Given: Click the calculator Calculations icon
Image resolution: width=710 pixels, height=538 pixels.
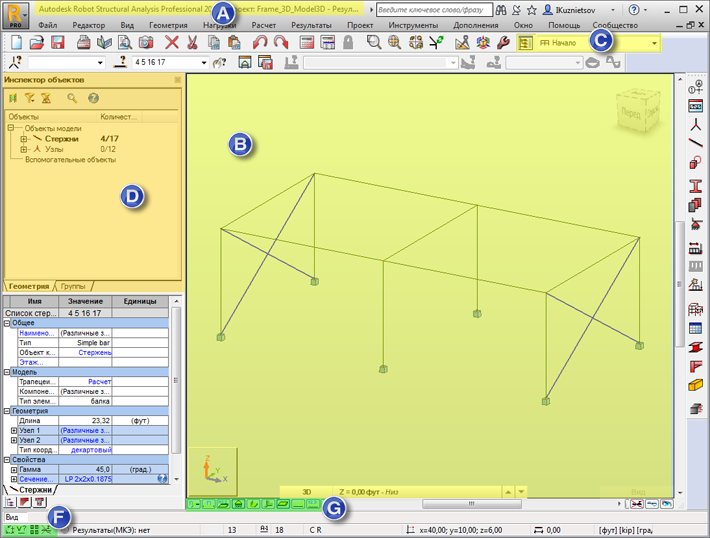Looking at the screenshot, I should pyautogui.click(x=307, y=43).
